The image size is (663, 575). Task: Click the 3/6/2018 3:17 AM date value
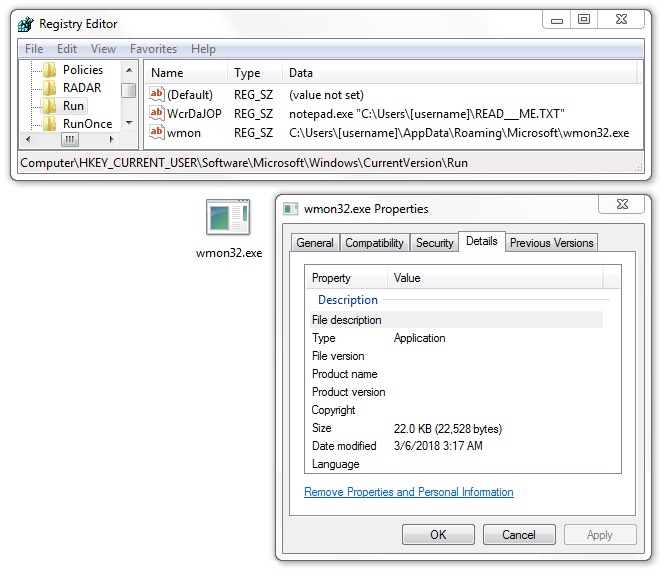click(438, 446)
